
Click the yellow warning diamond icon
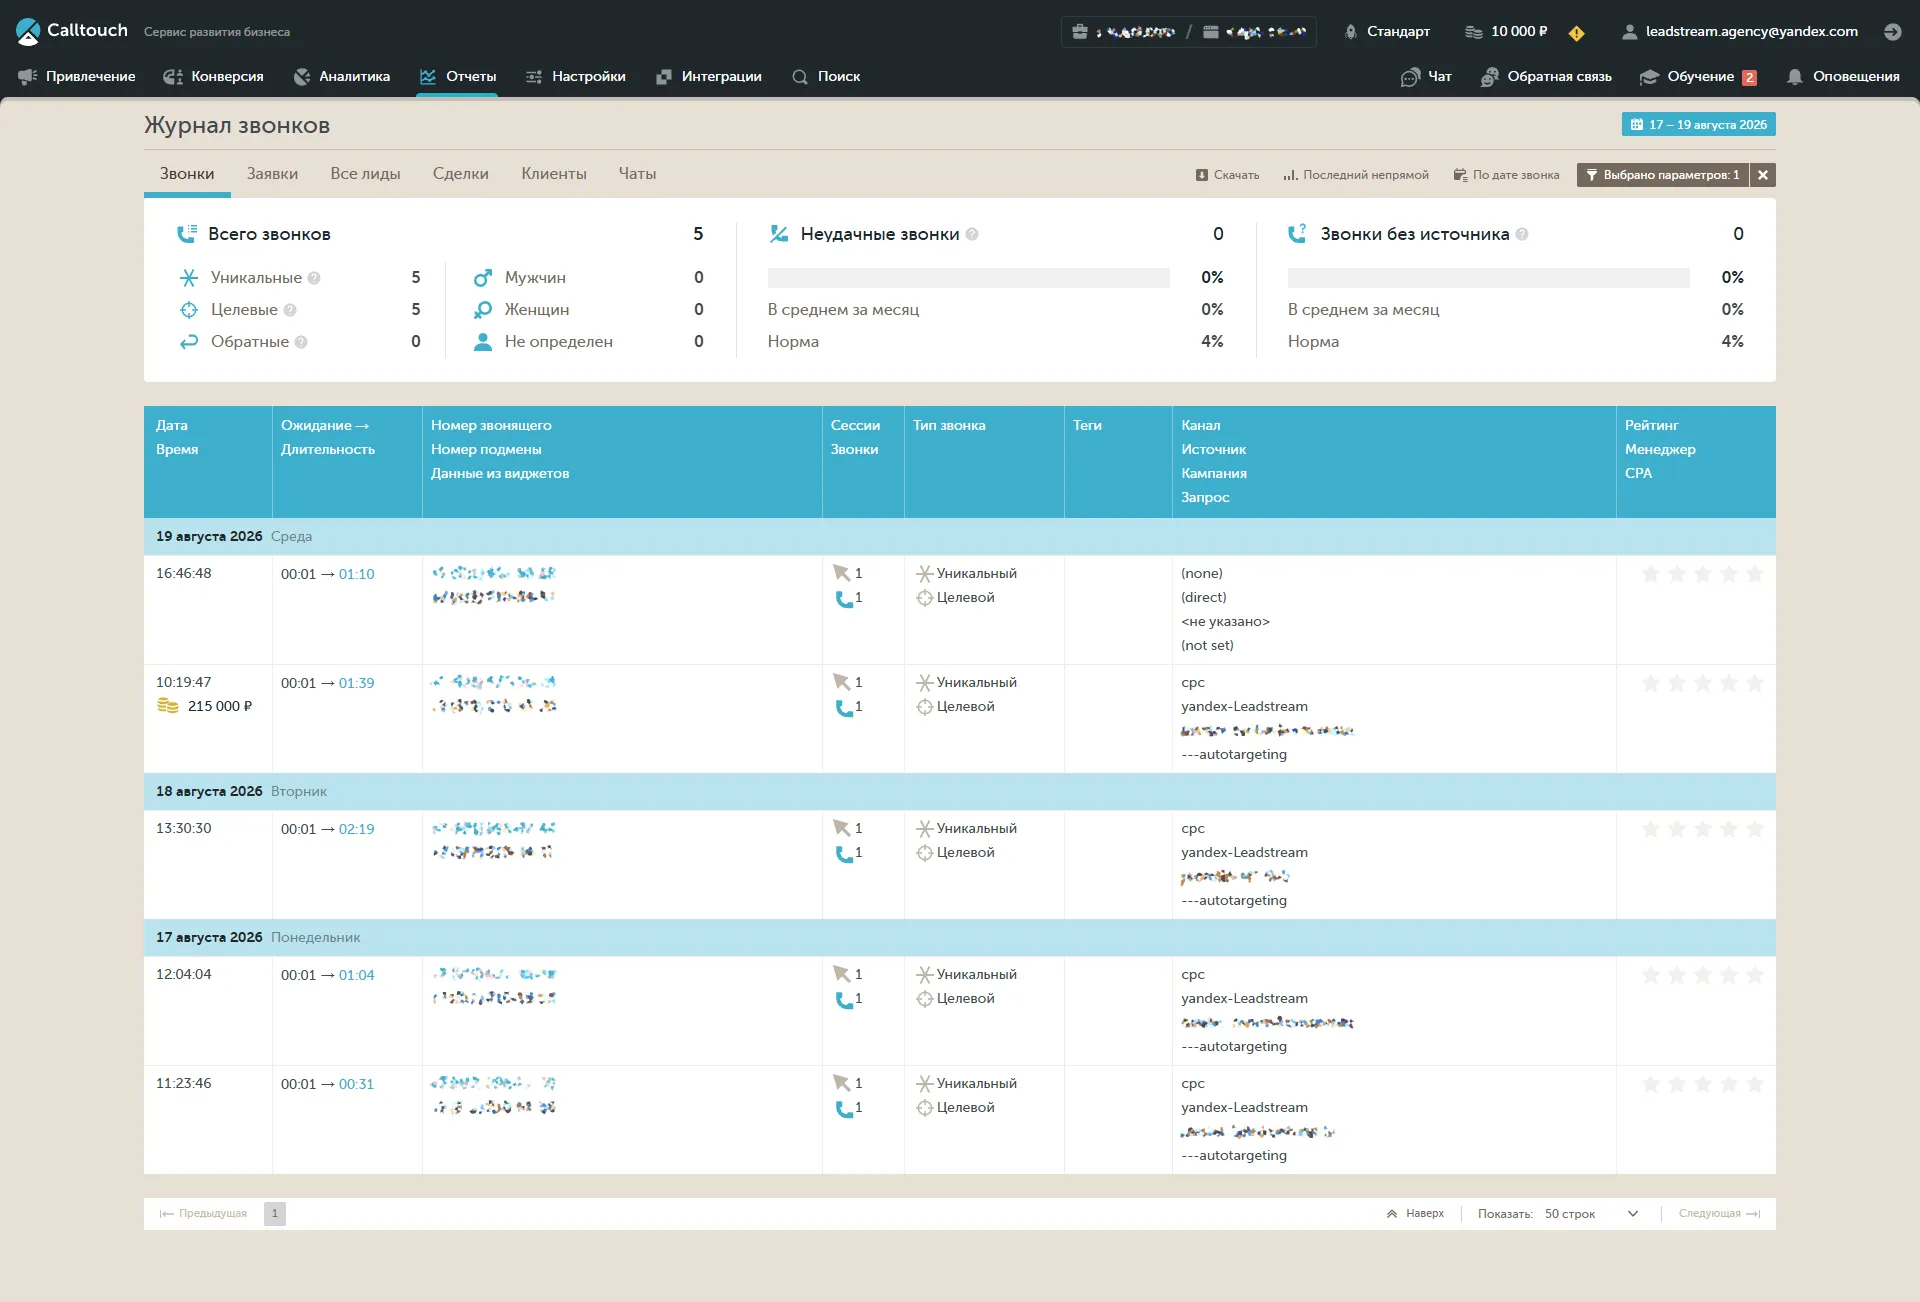tap(1577, 33)
